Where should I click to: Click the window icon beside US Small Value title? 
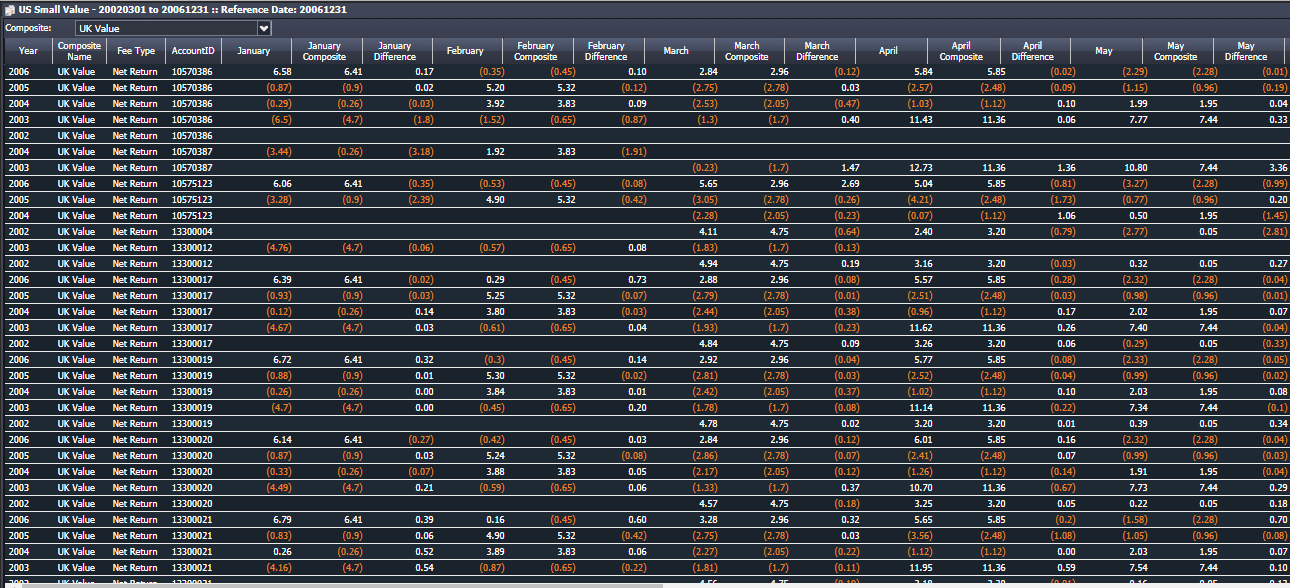point(9,9)
